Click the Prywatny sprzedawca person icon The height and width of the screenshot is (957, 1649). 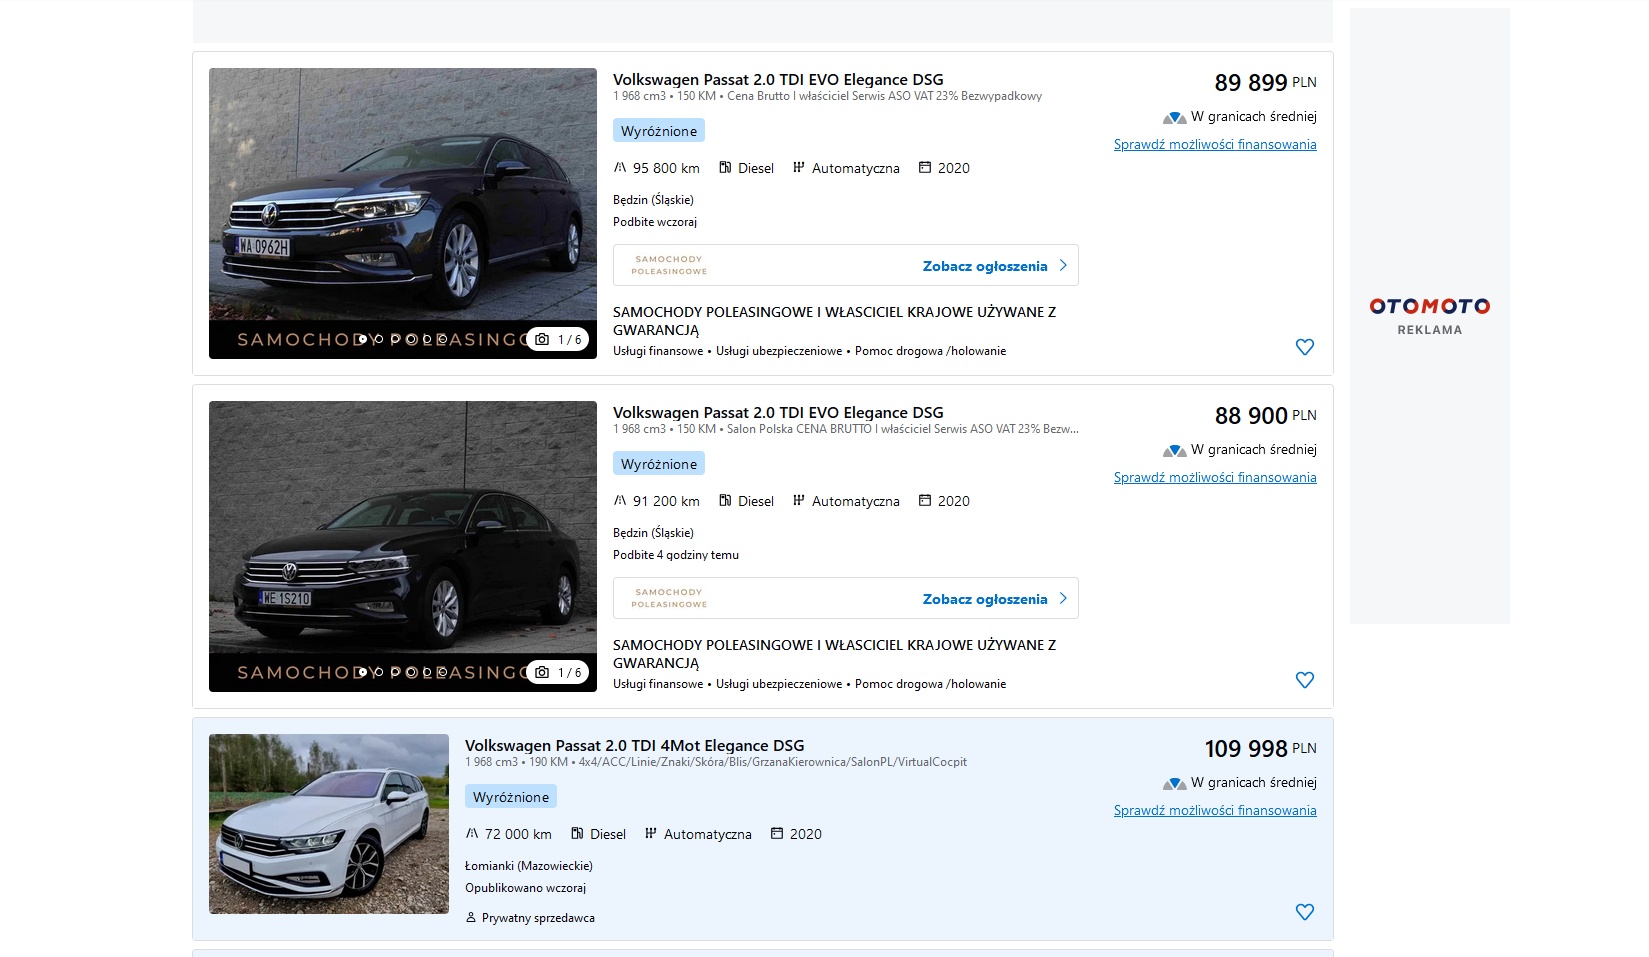point(471,918)
